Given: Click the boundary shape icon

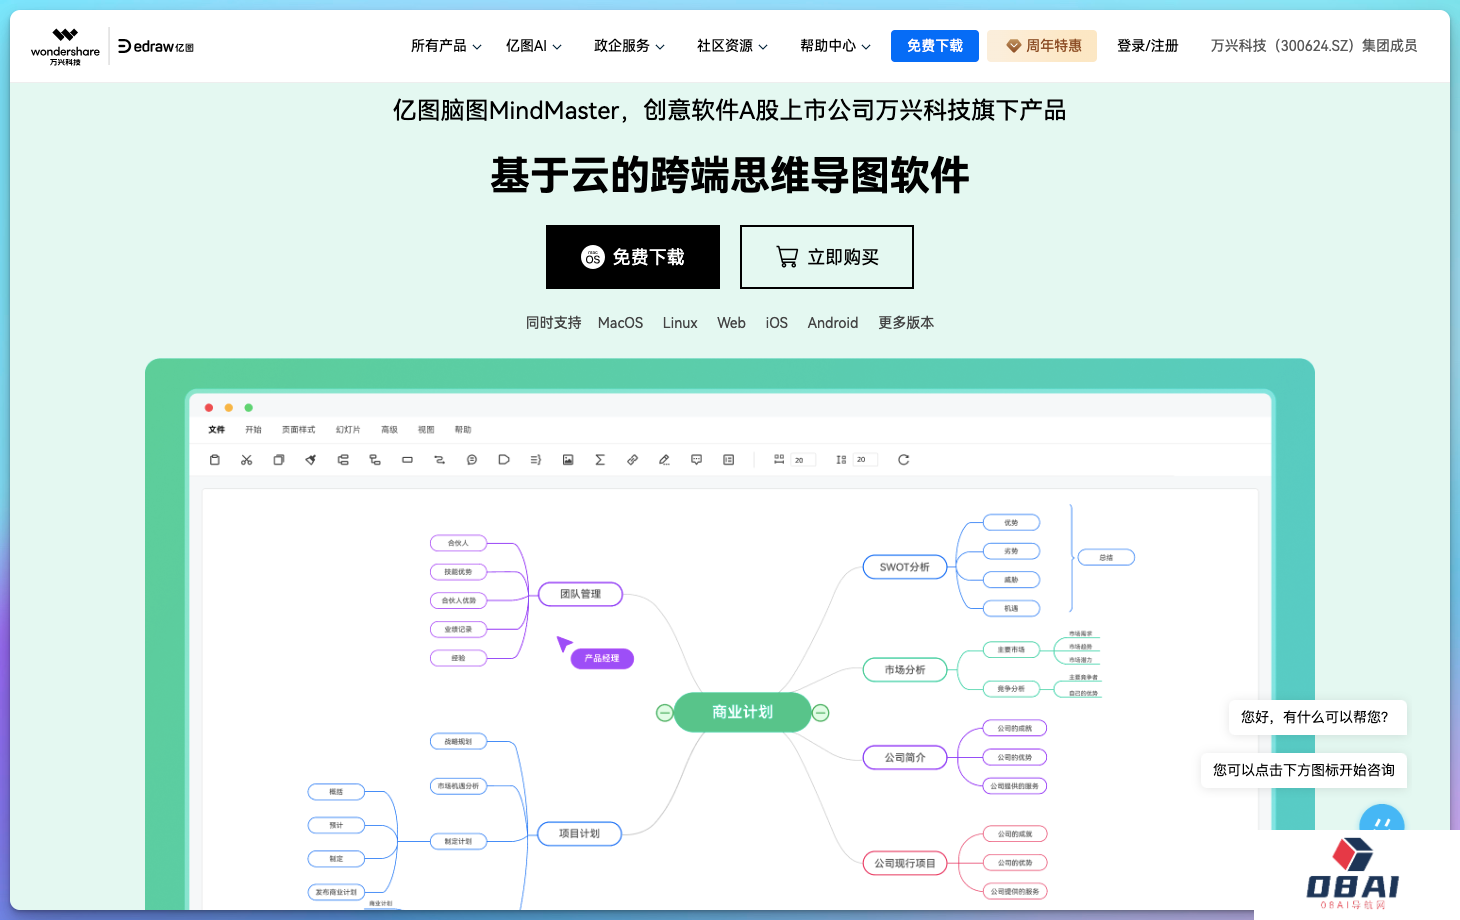Looking at the screenshot, I should (x=504, y=460).
